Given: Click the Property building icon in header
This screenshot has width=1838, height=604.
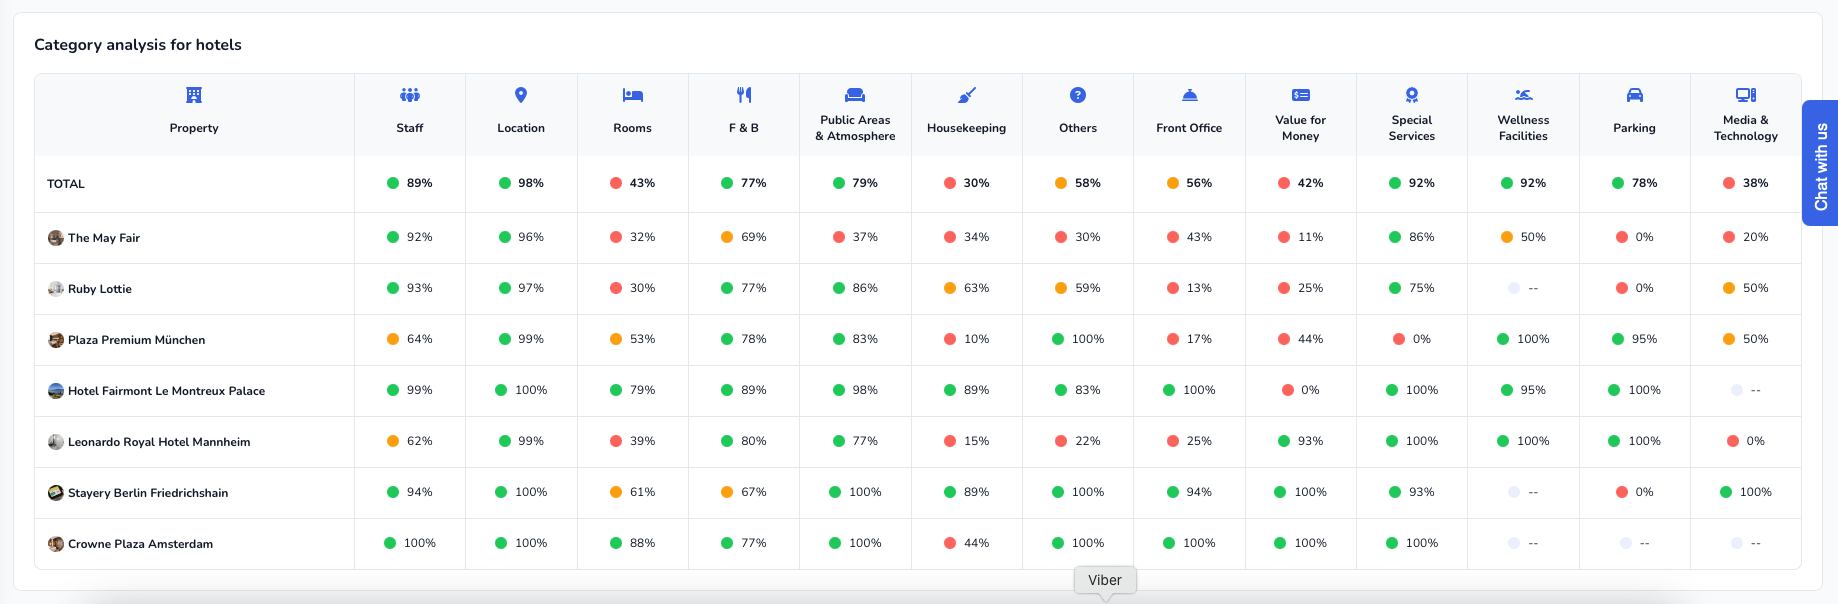Looking at the screenshot, I should [x=194, y=95].
